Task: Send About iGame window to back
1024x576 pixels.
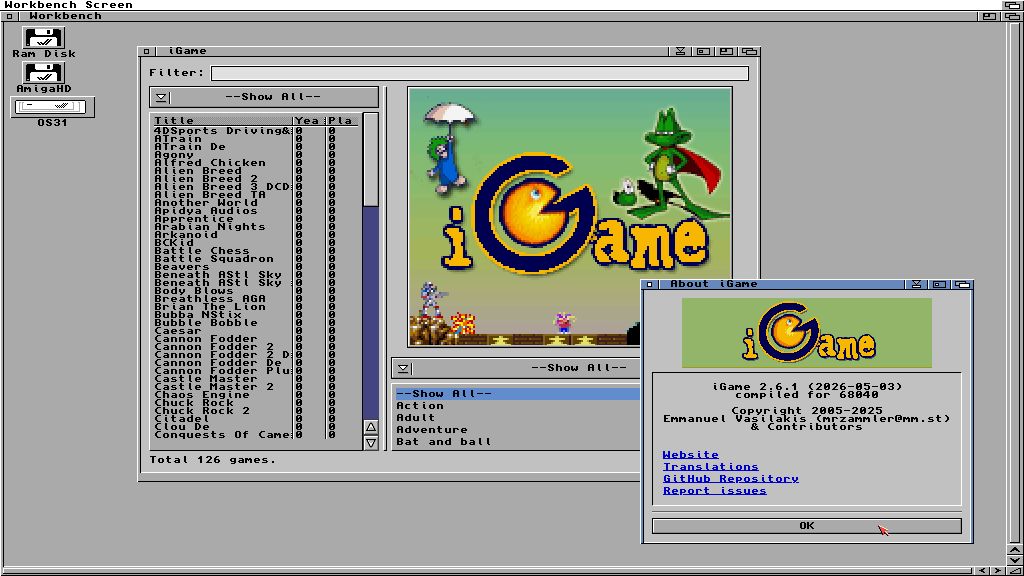Action: [962, 284]
